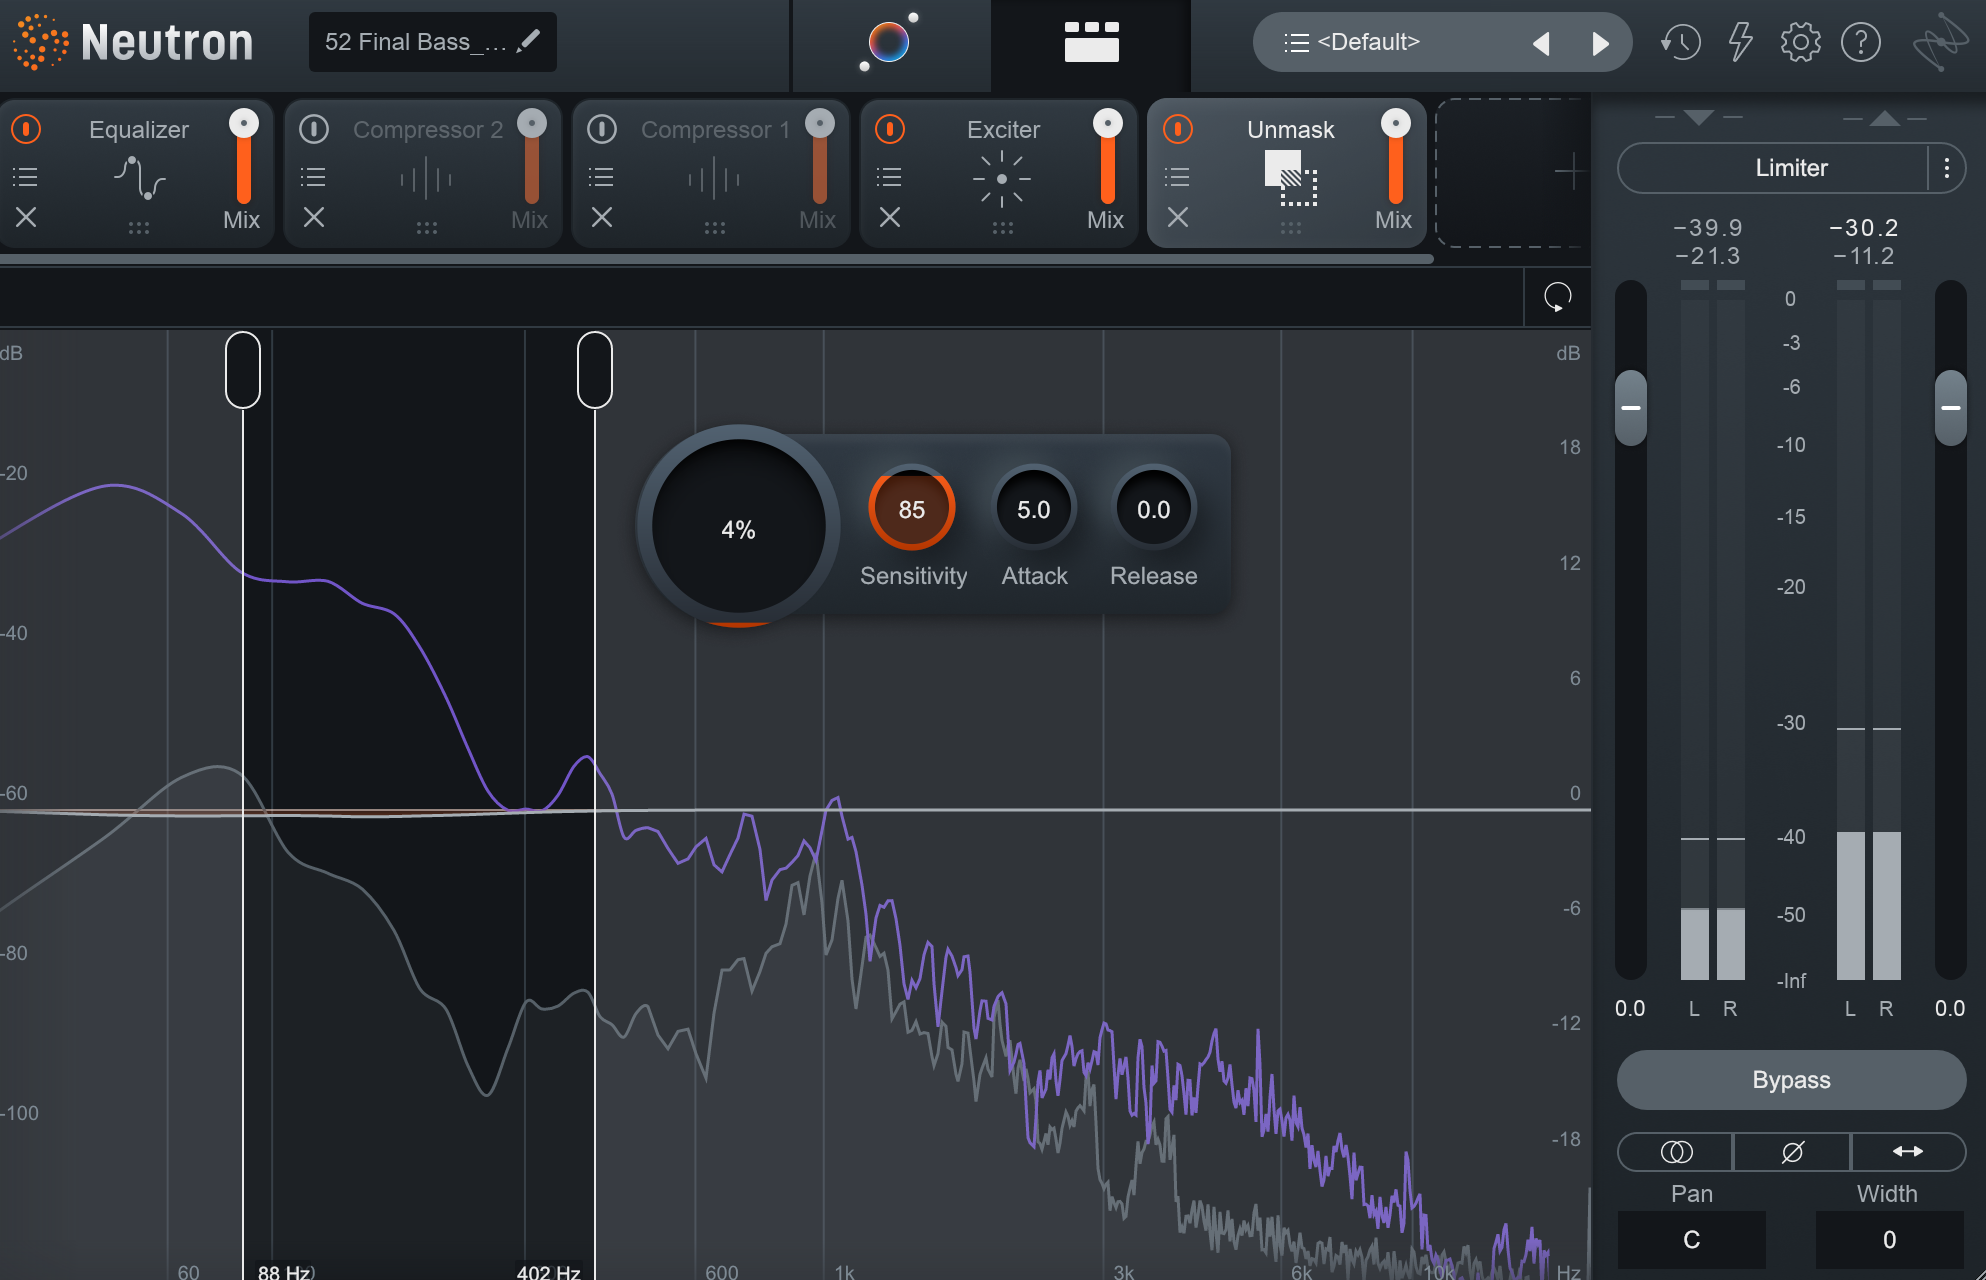Click the Neutron logo icon
Image resolution: width=1986 pixels, height=1280 pixels.
40,42
